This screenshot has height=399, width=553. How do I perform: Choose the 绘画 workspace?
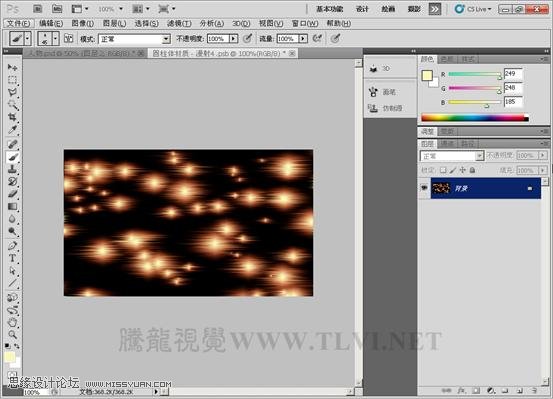[388, 9]
